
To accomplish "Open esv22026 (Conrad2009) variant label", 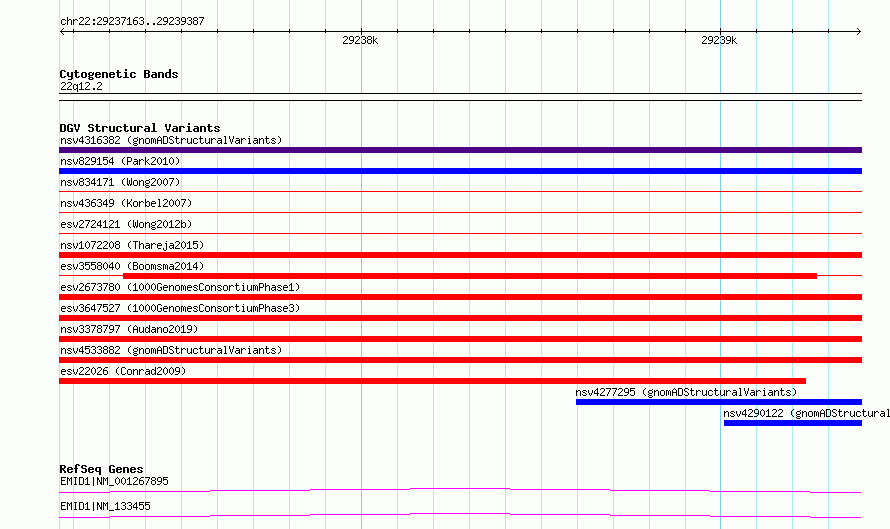I will coord(123,371).
